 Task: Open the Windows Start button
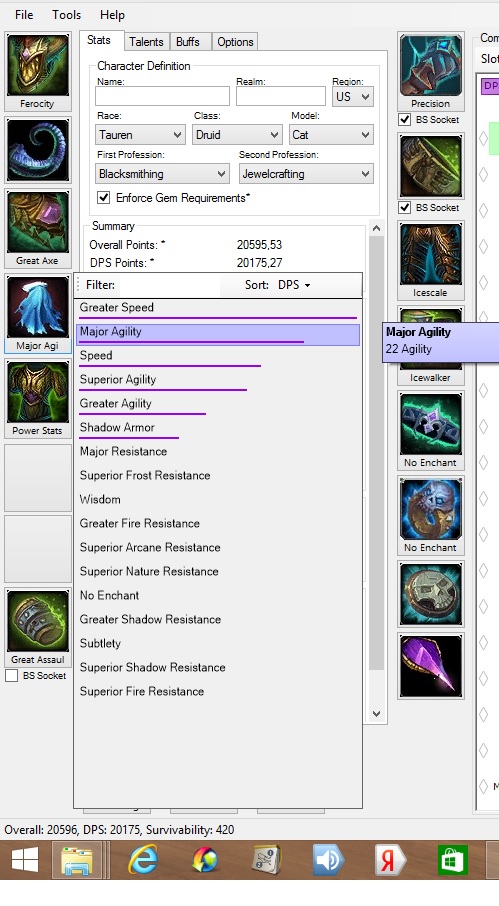pos(25,860)
